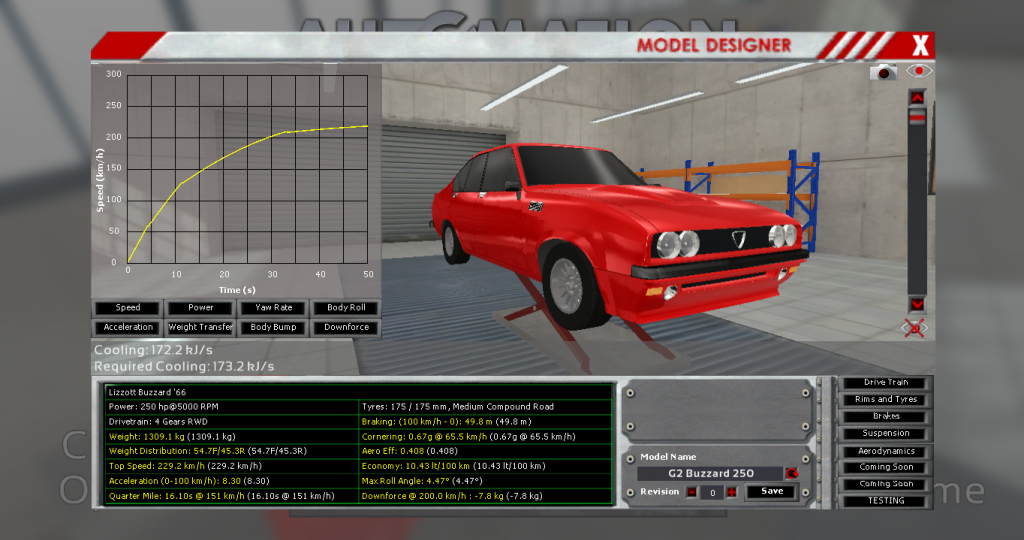Click the Cornering 0.67g row
The height and width of the screenshot is (540, 1024).
(486, 437)
